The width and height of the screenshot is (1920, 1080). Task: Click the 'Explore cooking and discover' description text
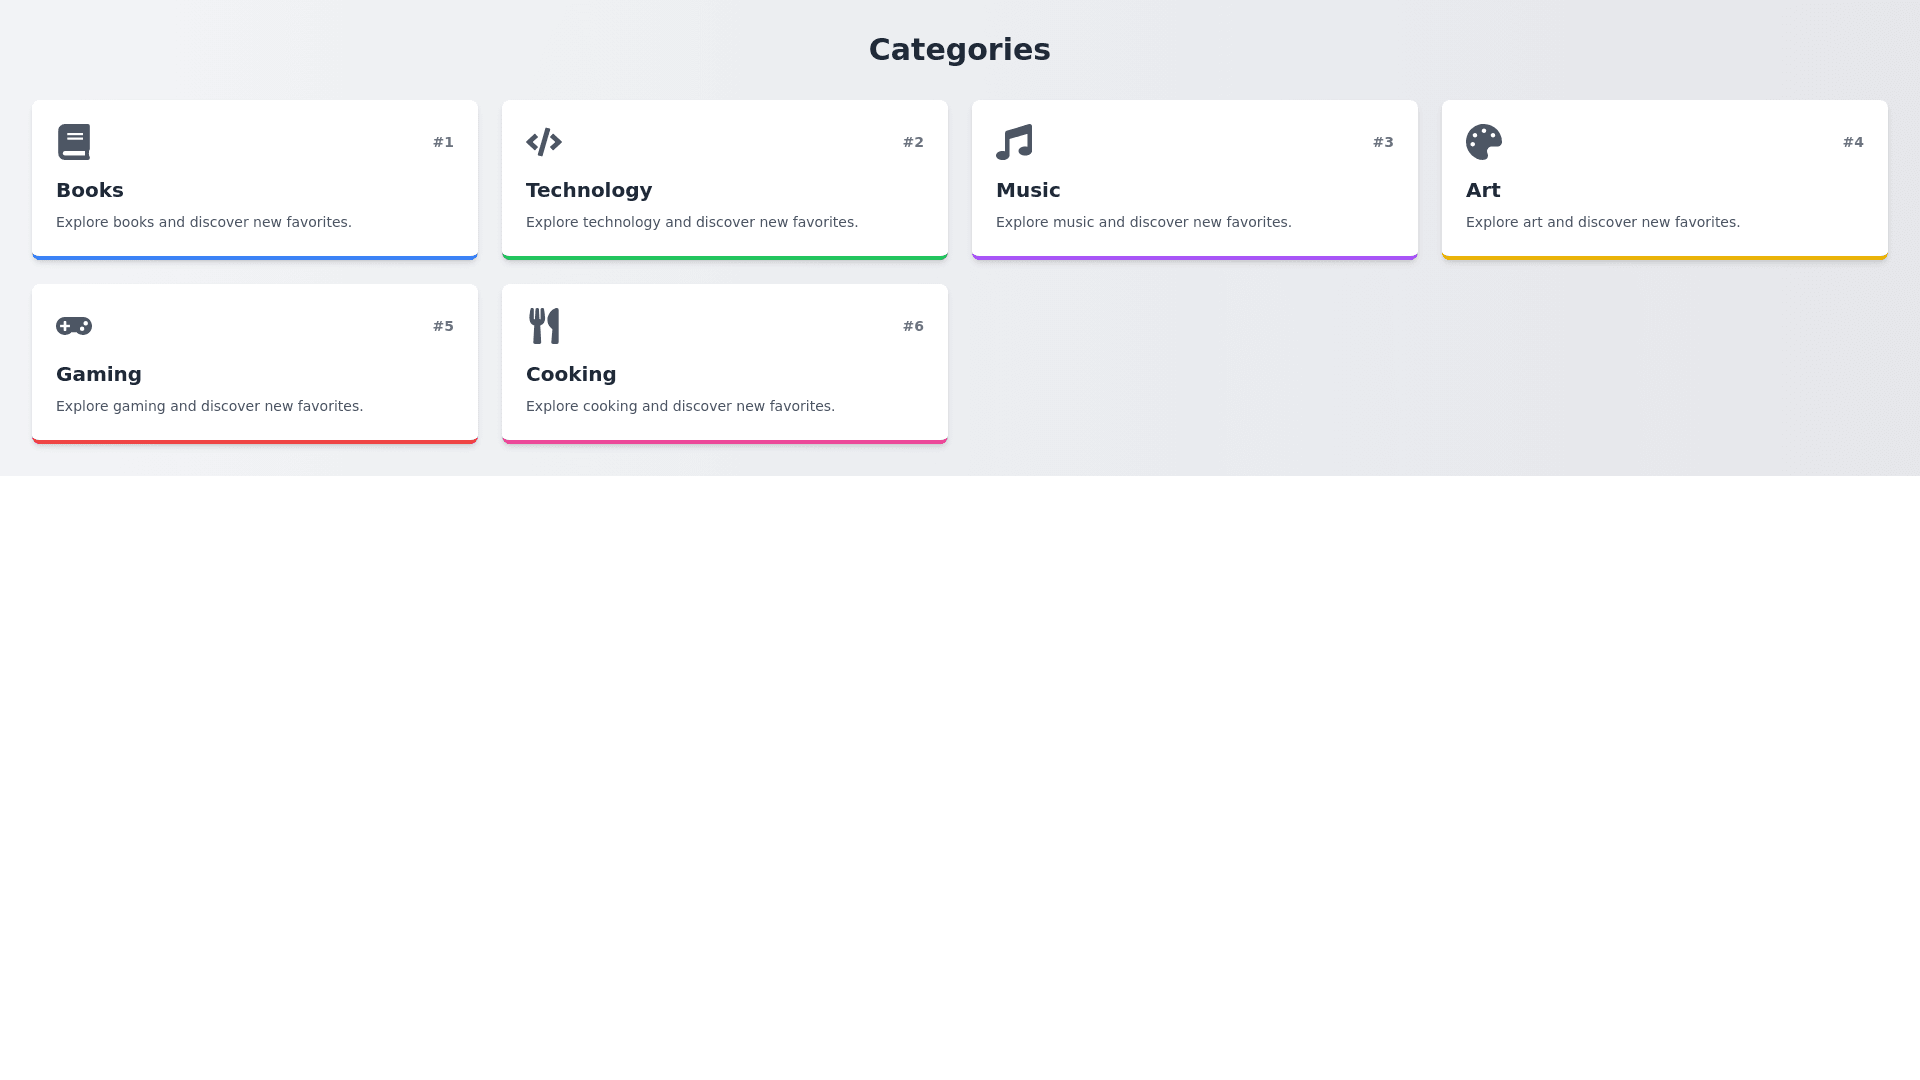tap(680, 406)
